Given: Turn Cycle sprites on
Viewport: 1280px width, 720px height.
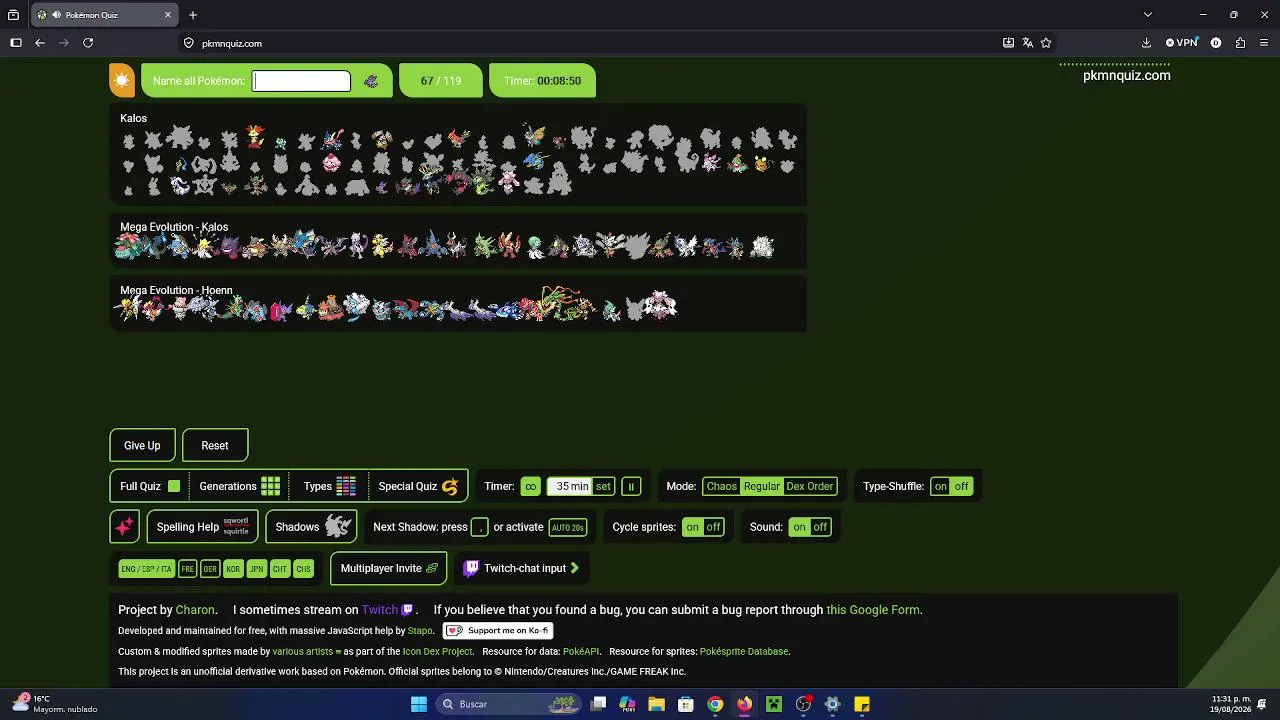Looking at the screenshot, I should [693, 527].
